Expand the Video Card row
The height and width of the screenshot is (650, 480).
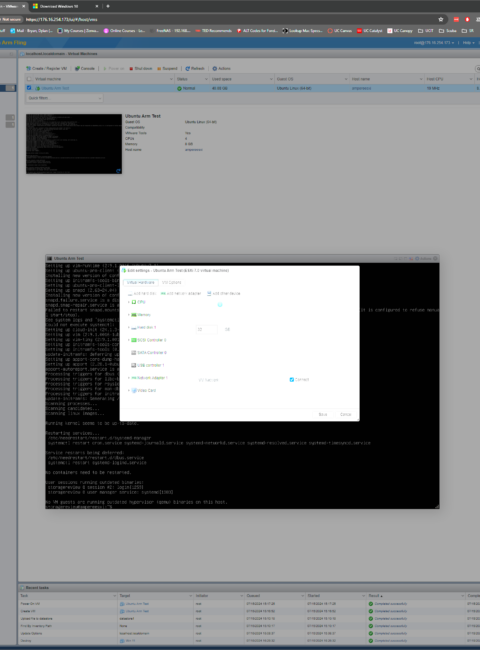(128, 390)
